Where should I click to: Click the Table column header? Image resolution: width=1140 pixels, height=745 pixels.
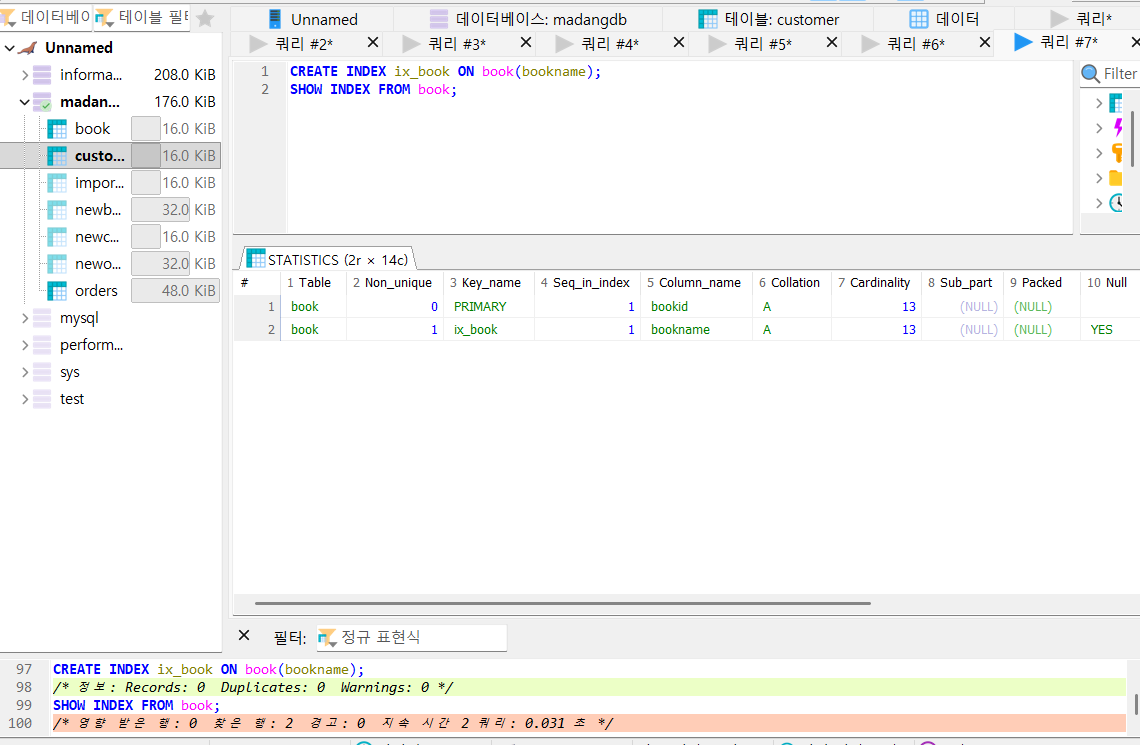[313, 283]
